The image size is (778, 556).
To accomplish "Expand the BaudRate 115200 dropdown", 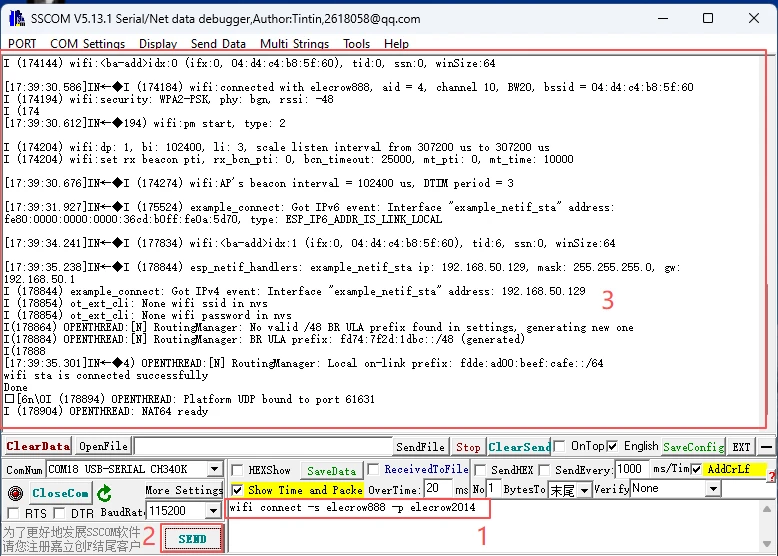I will pyautogui.click(x=214, y=512).
